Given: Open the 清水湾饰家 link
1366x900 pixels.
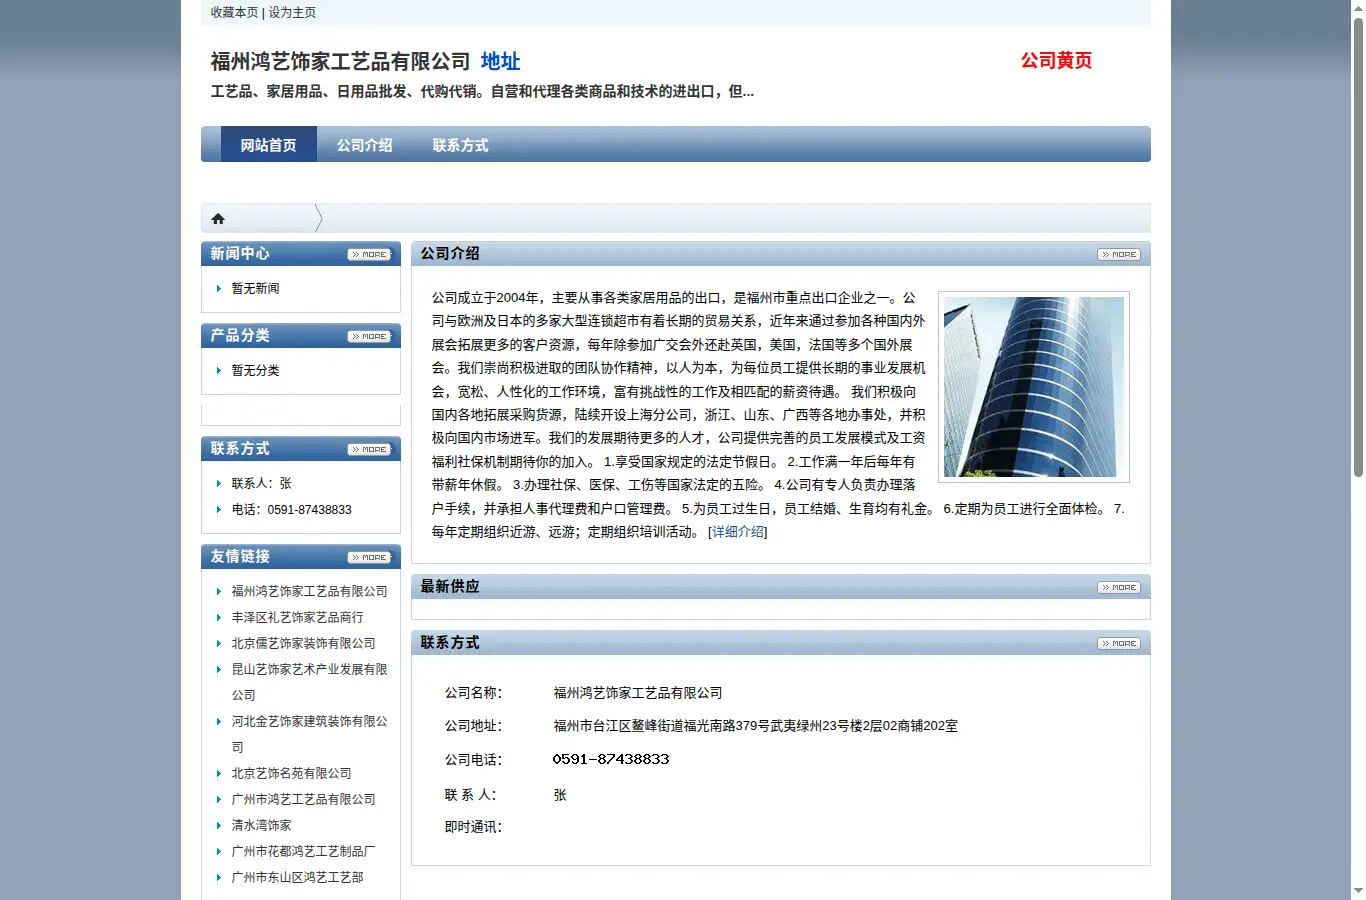Looking at the screenshot, I should [x=262, y=825].
